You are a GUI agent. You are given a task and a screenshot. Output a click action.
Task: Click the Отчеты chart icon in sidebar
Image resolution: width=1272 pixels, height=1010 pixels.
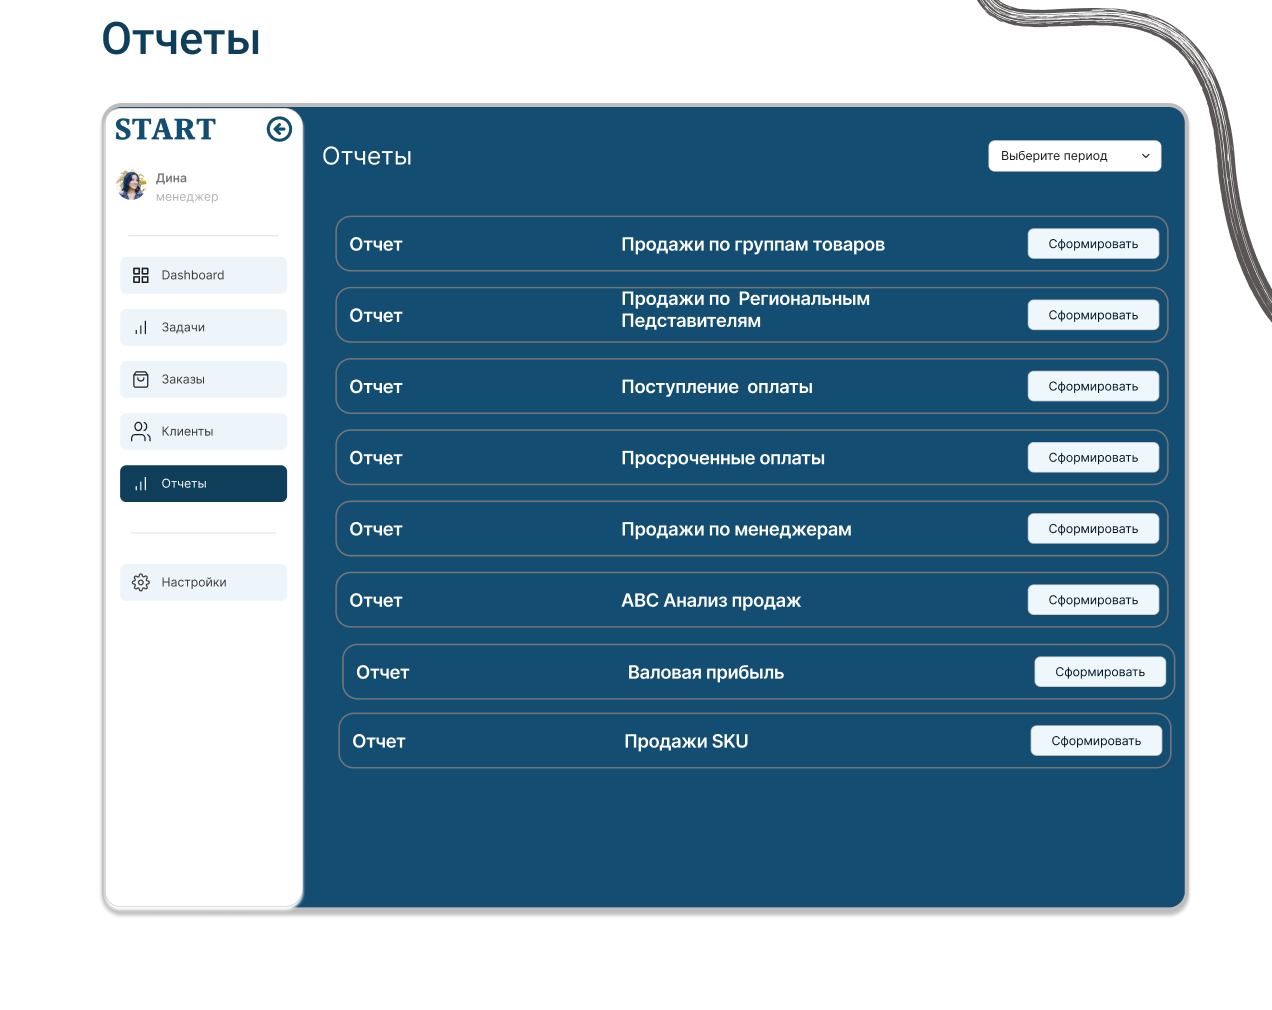[x=141, y=483]
